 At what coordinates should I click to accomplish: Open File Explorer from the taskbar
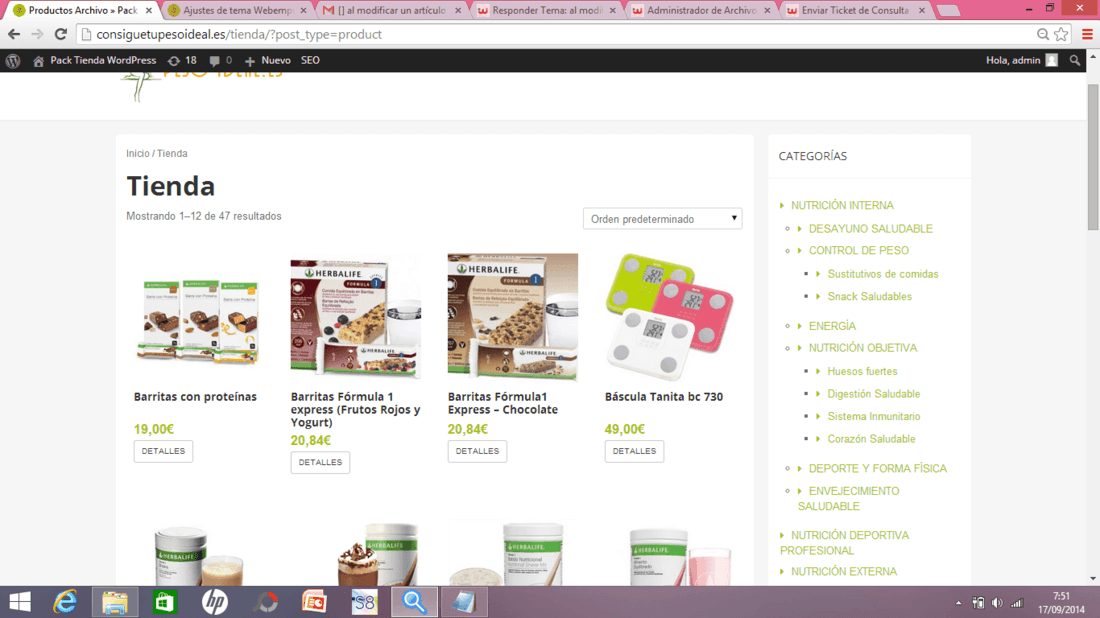pos(115,603)
